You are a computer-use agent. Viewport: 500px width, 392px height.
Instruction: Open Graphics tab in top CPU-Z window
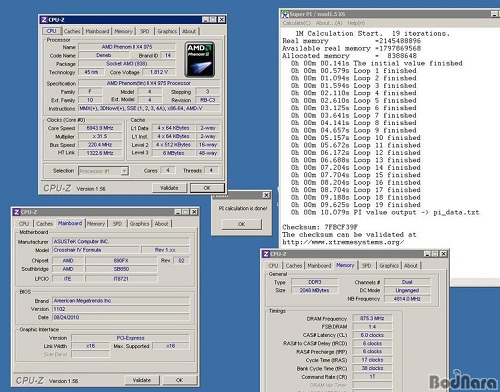[167, 31]
